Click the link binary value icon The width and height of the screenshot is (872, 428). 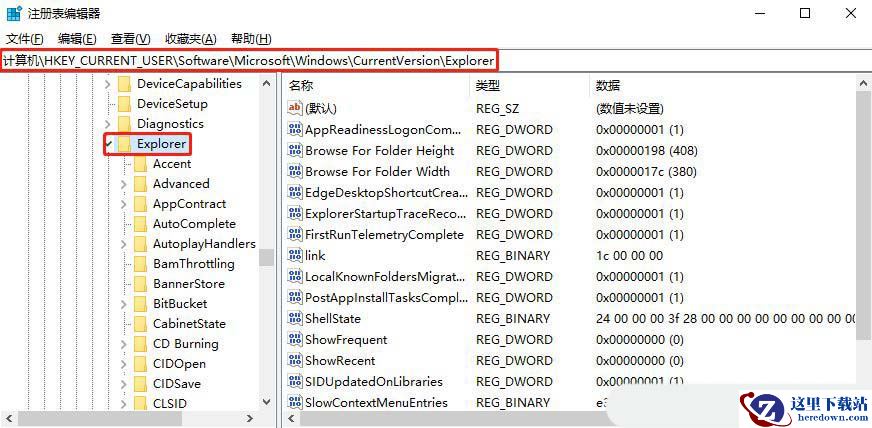tap(295, 256)
